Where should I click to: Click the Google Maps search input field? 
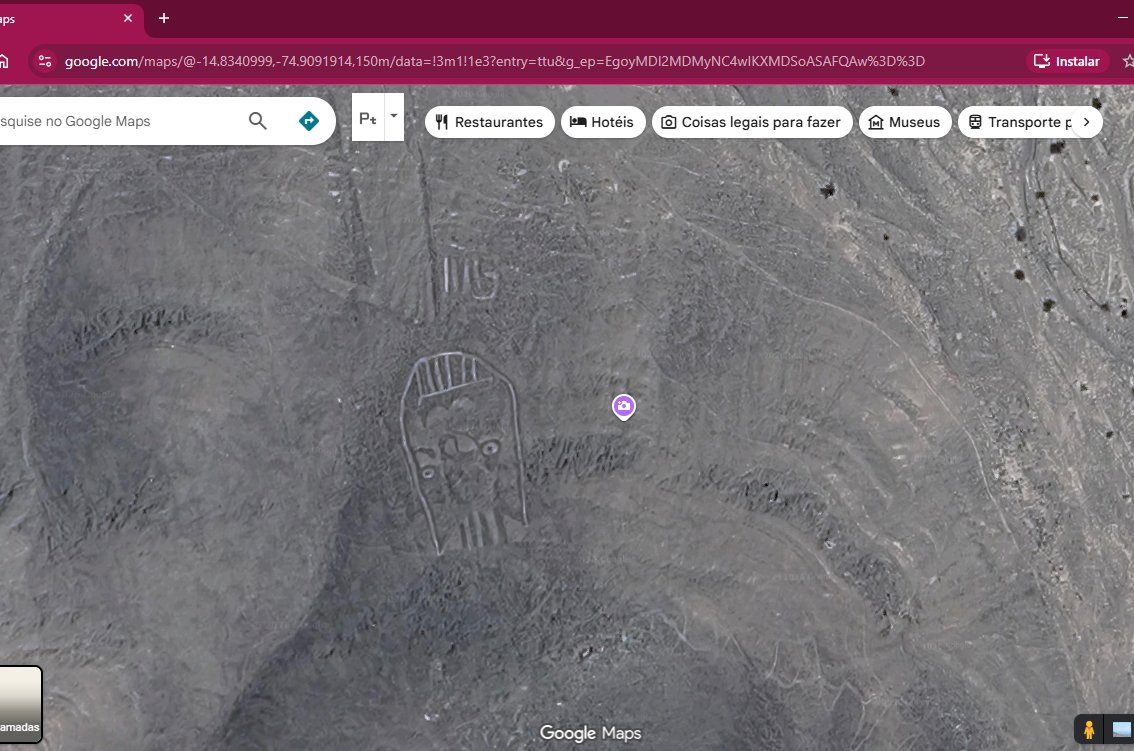[119, 121]
